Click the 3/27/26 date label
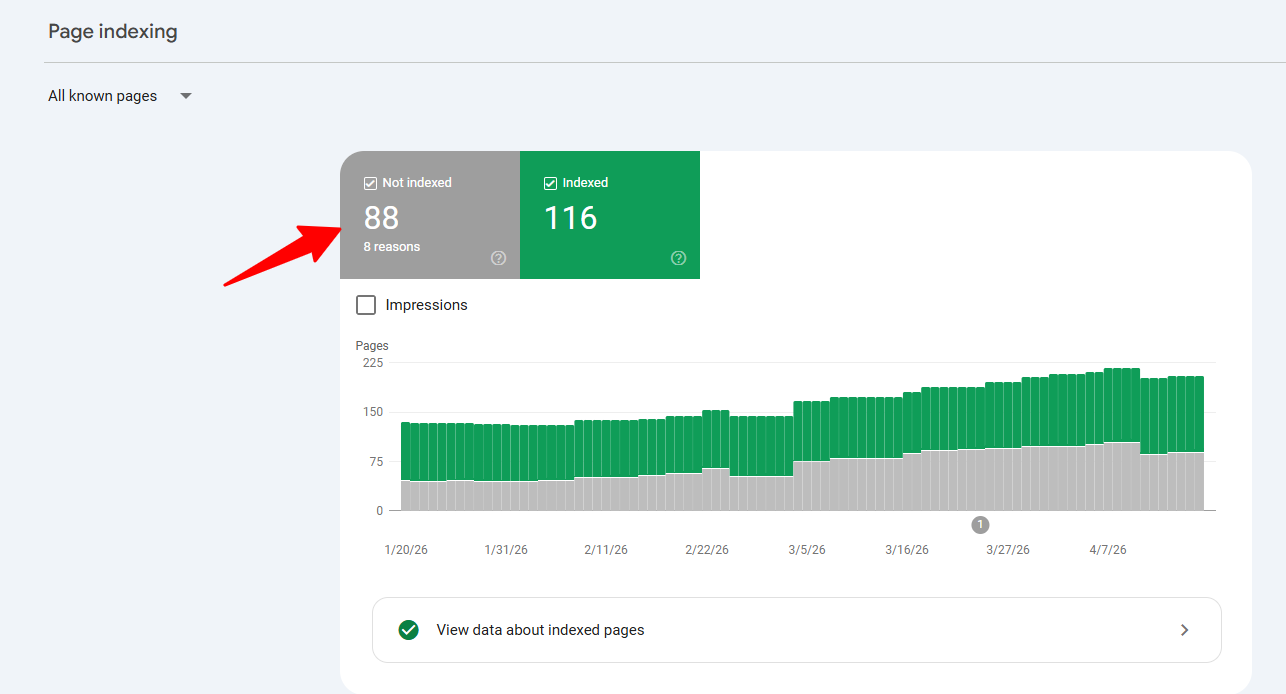The width and height of the screenshot is (1286, 694). click(1008, 550)
